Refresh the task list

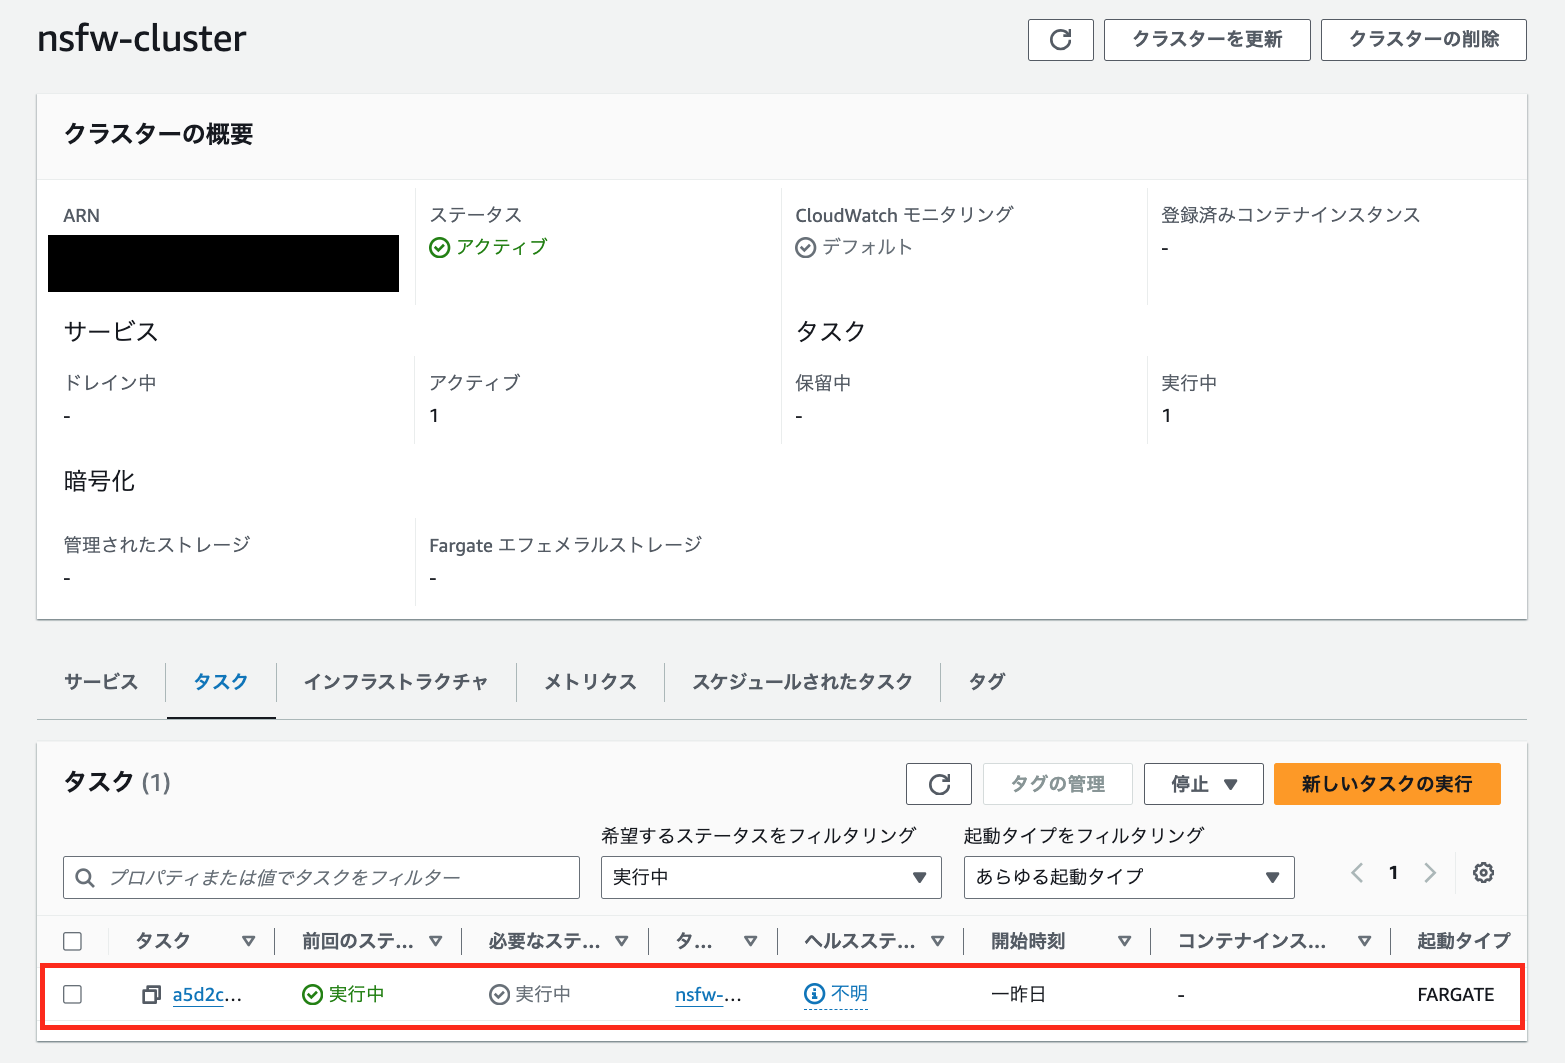(x=938, y=784)
